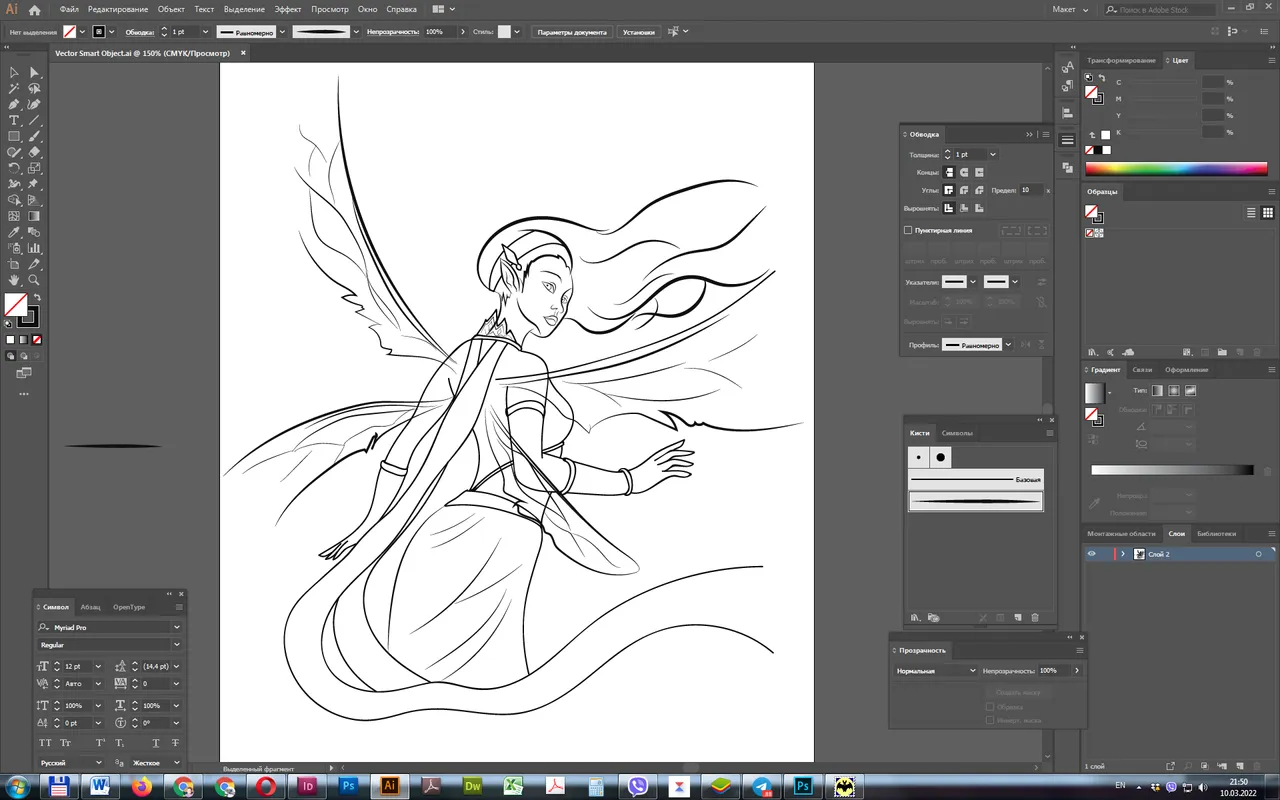Select the Rotate tool
This screenshot has height=800, width=1280.
pos(14,168)
